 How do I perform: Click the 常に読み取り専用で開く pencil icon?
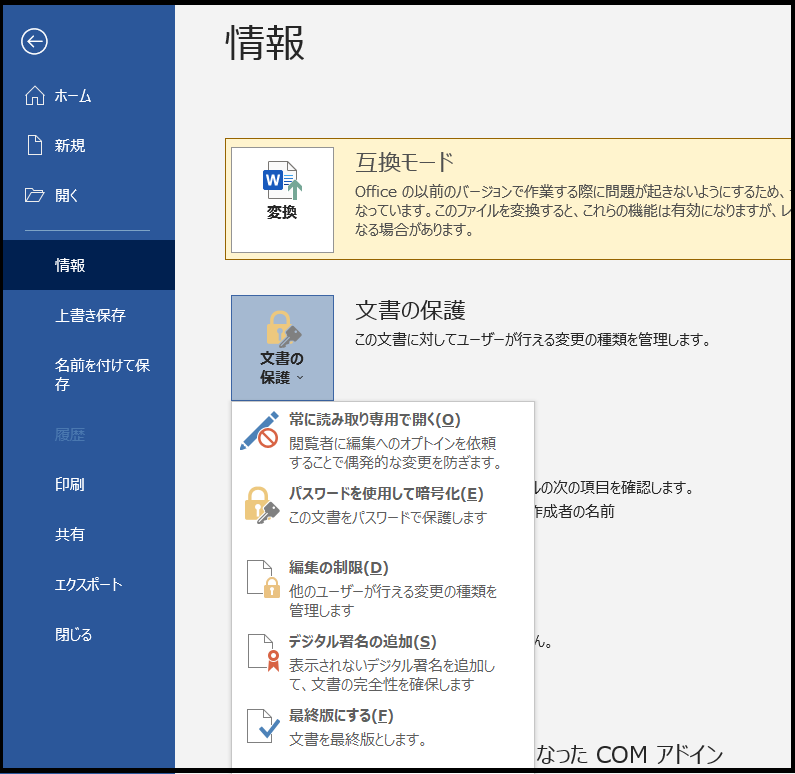pyautogui.click(x=260, y=431)
